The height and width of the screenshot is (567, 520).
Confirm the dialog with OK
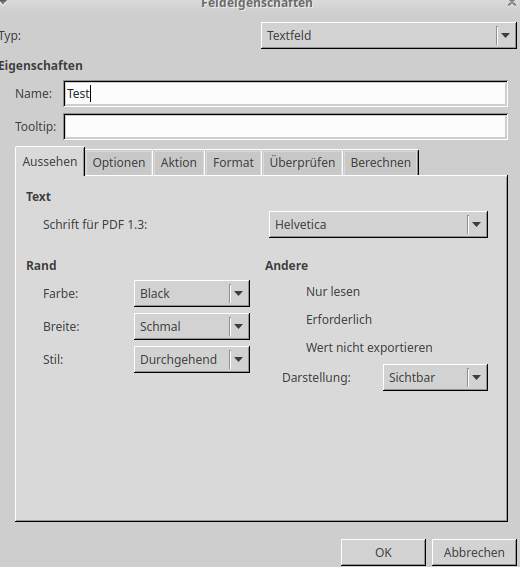383,553
